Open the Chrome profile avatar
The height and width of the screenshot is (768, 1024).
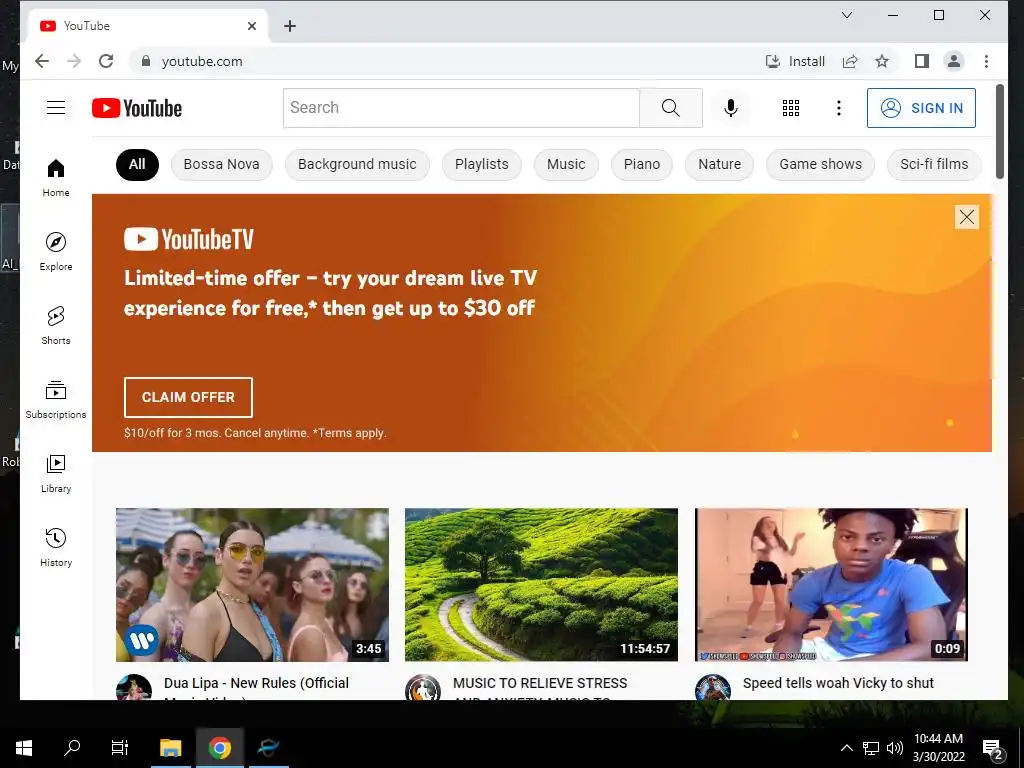pyautogui.click(x=953, y=61)
